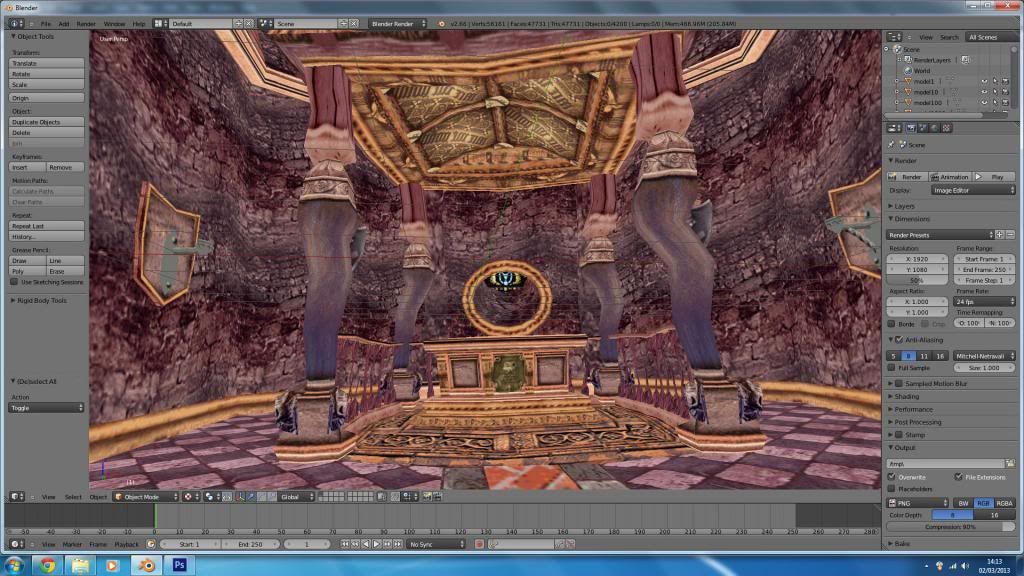Play animation in reverse in timeline
Viewport: 1024px width, 576px height.
point(366,544)
